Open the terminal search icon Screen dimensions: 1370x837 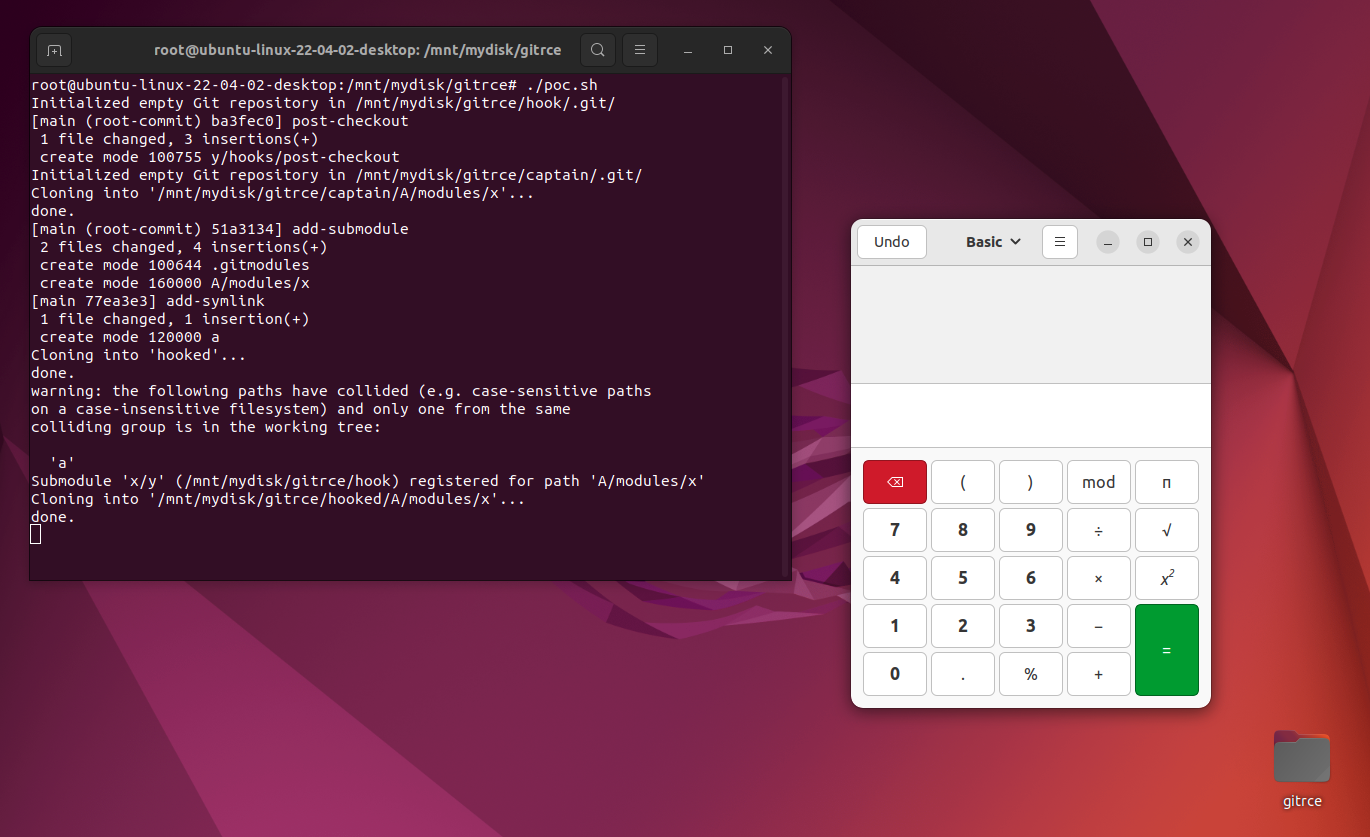coord(597,49)
